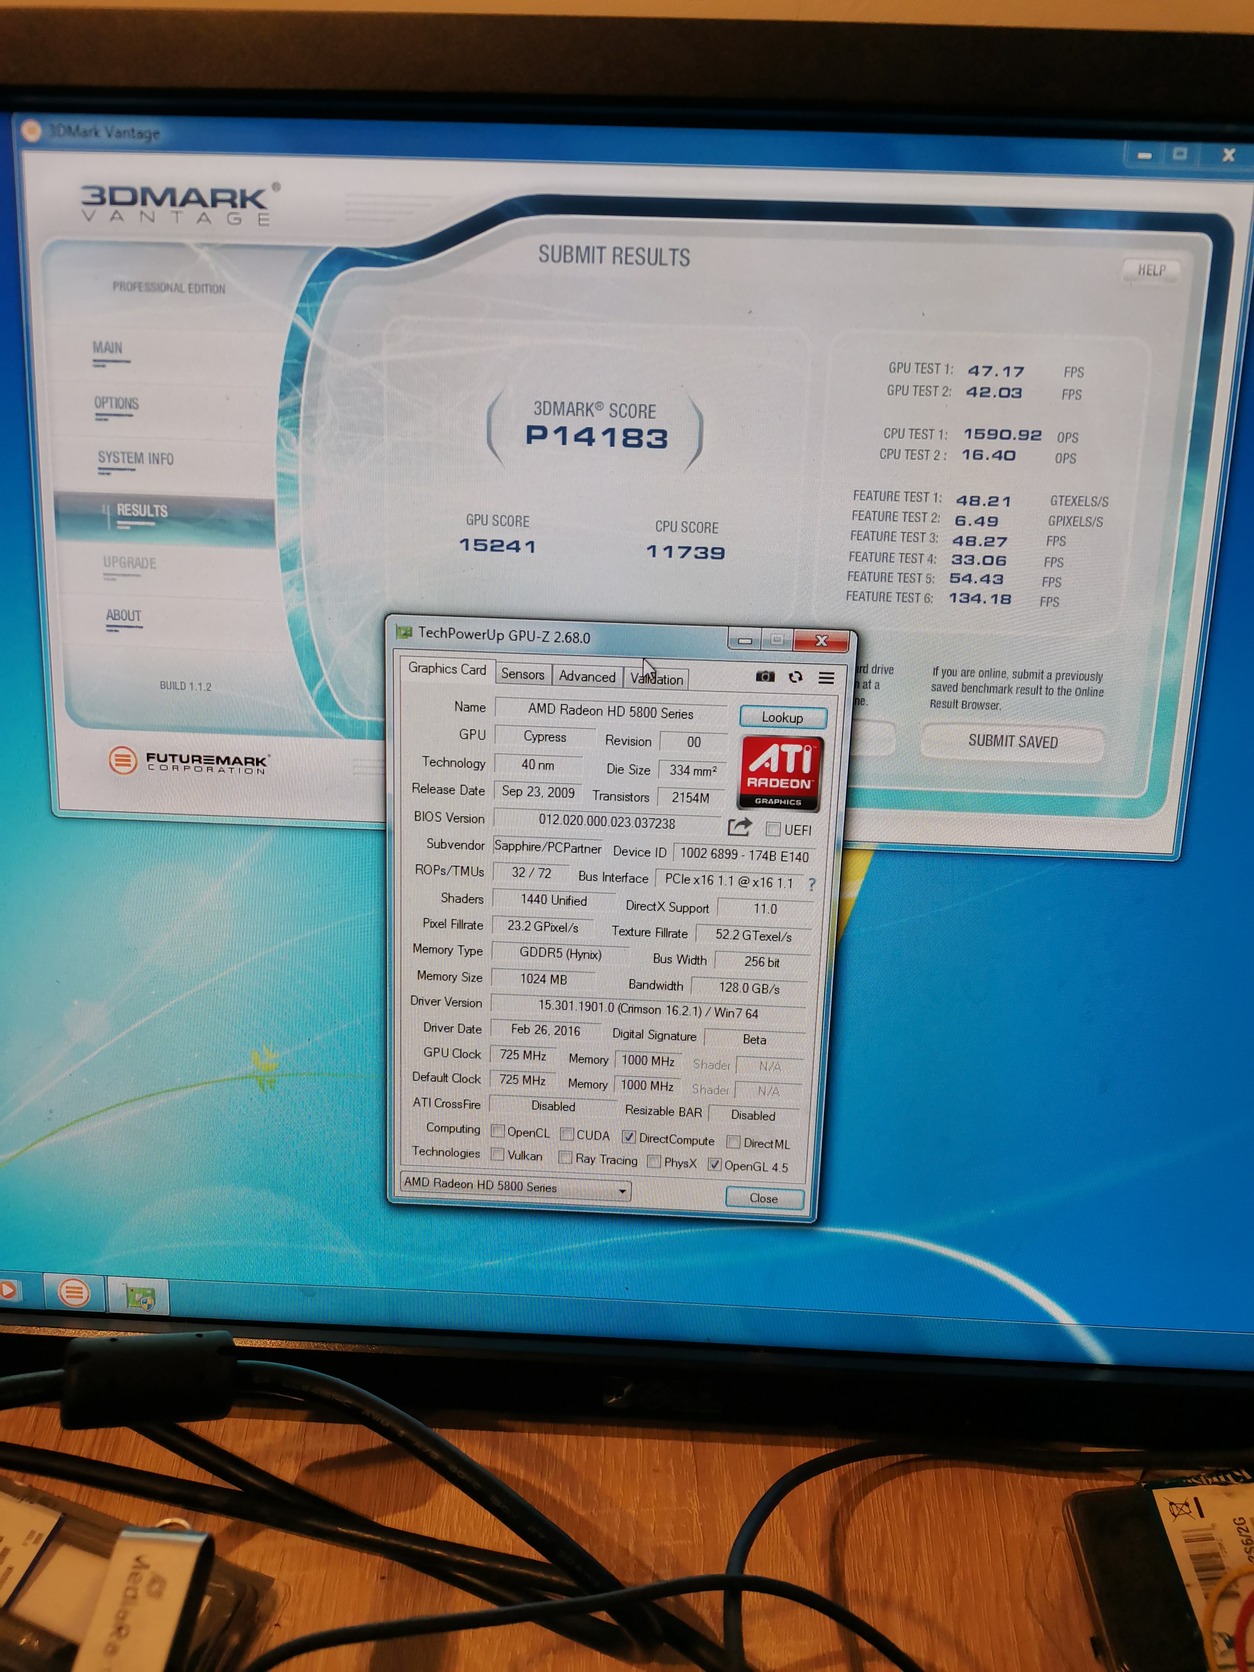Open the GPU selection dropdown
Viewport: 1254px width, 1672px height.
[x=515, y=1186]
